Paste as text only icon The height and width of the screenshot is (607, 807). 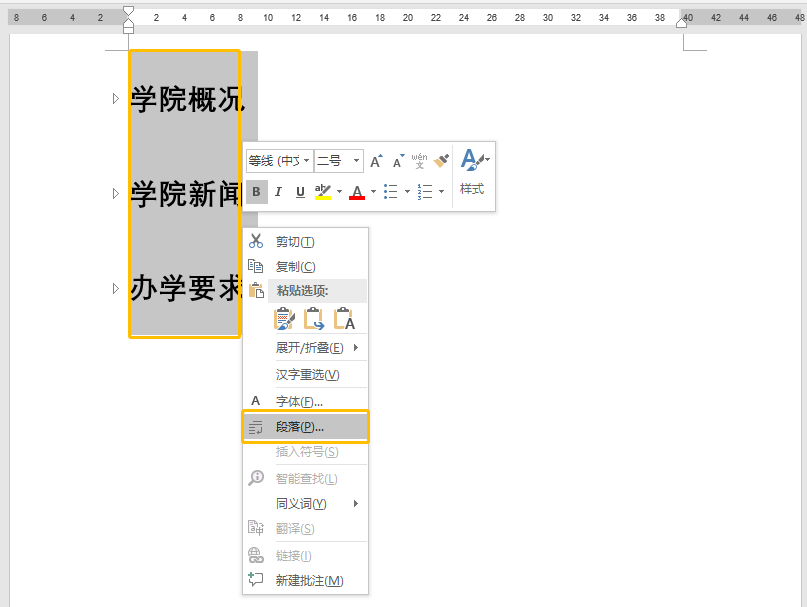(x=344, y=319)
